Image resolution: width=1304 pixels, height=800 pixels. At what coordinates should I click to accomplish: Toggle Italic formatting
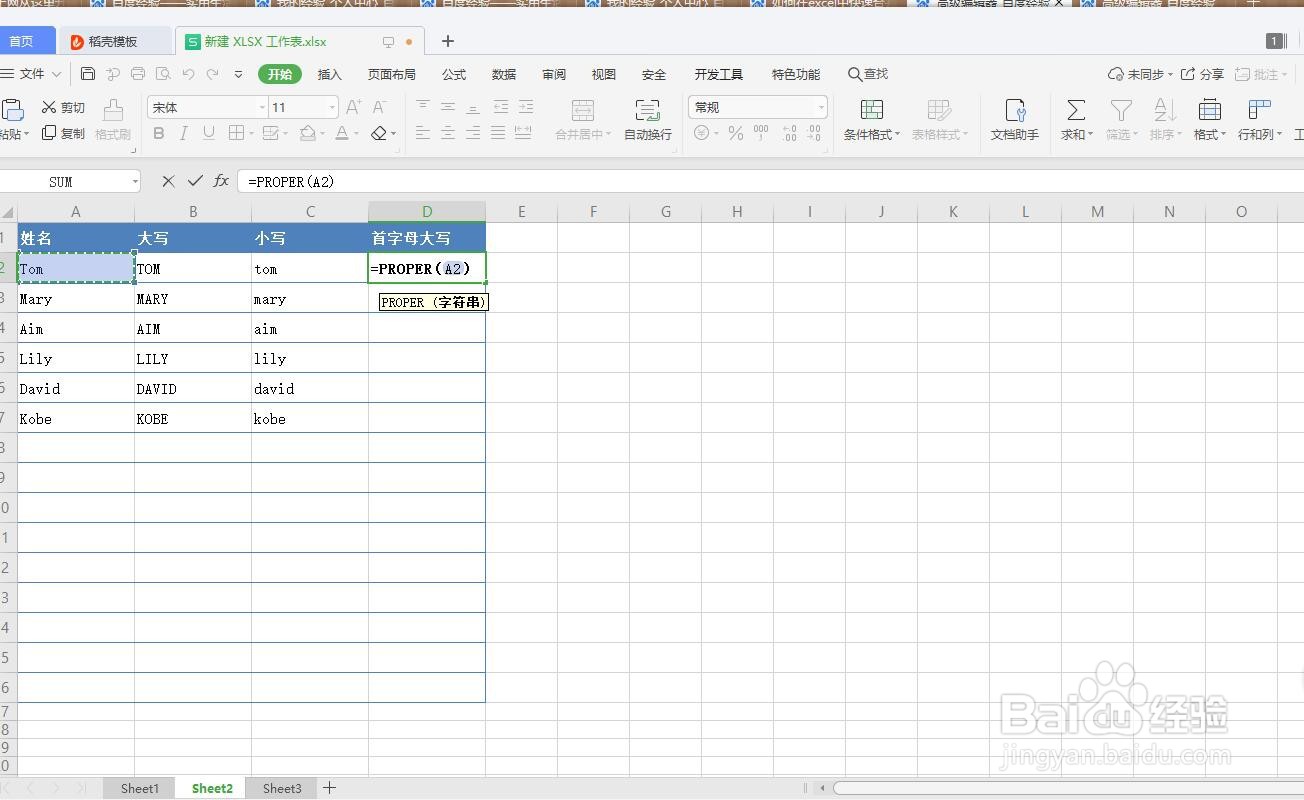click(x=184, y=133)
